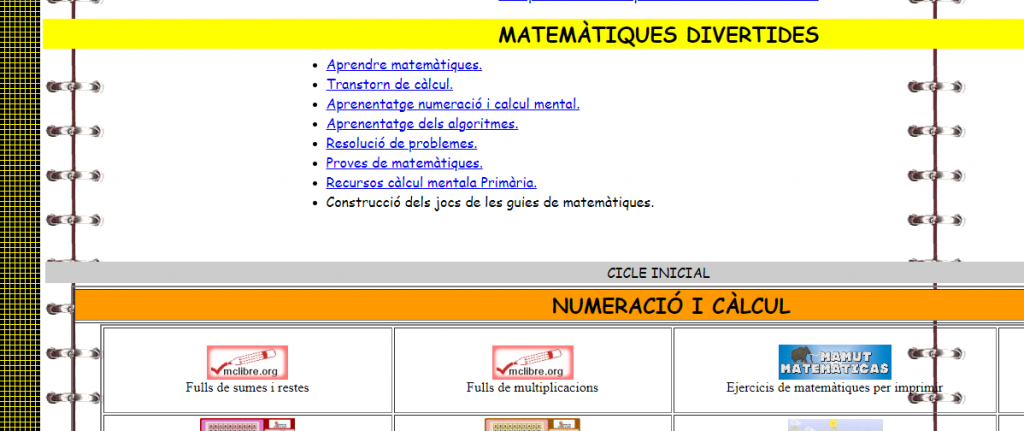1024x431 pixels.
Task: Visit the Proves de matemàtiques link
Action: pos(404,163)
